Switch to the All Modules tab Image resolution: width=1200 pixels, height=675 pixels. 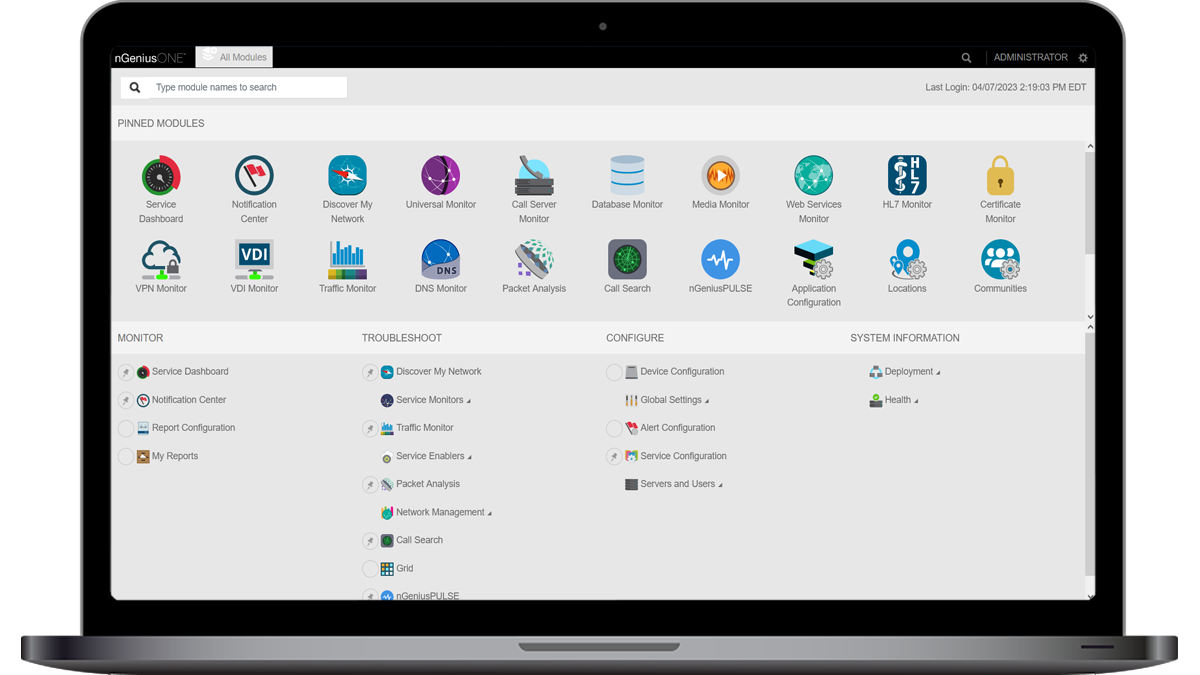pos(234,57)
